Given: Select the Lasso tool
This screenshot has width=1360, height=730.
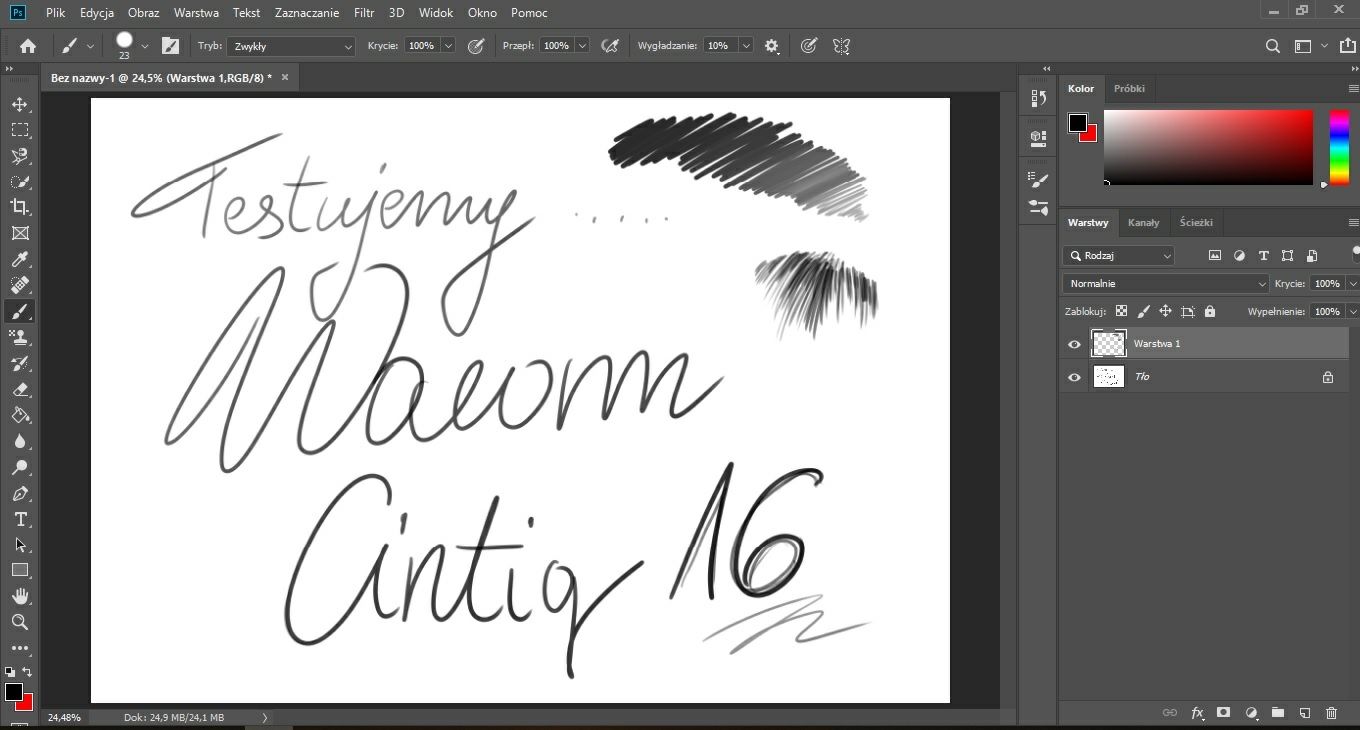Looking at the screenshot, I should 19,156.
